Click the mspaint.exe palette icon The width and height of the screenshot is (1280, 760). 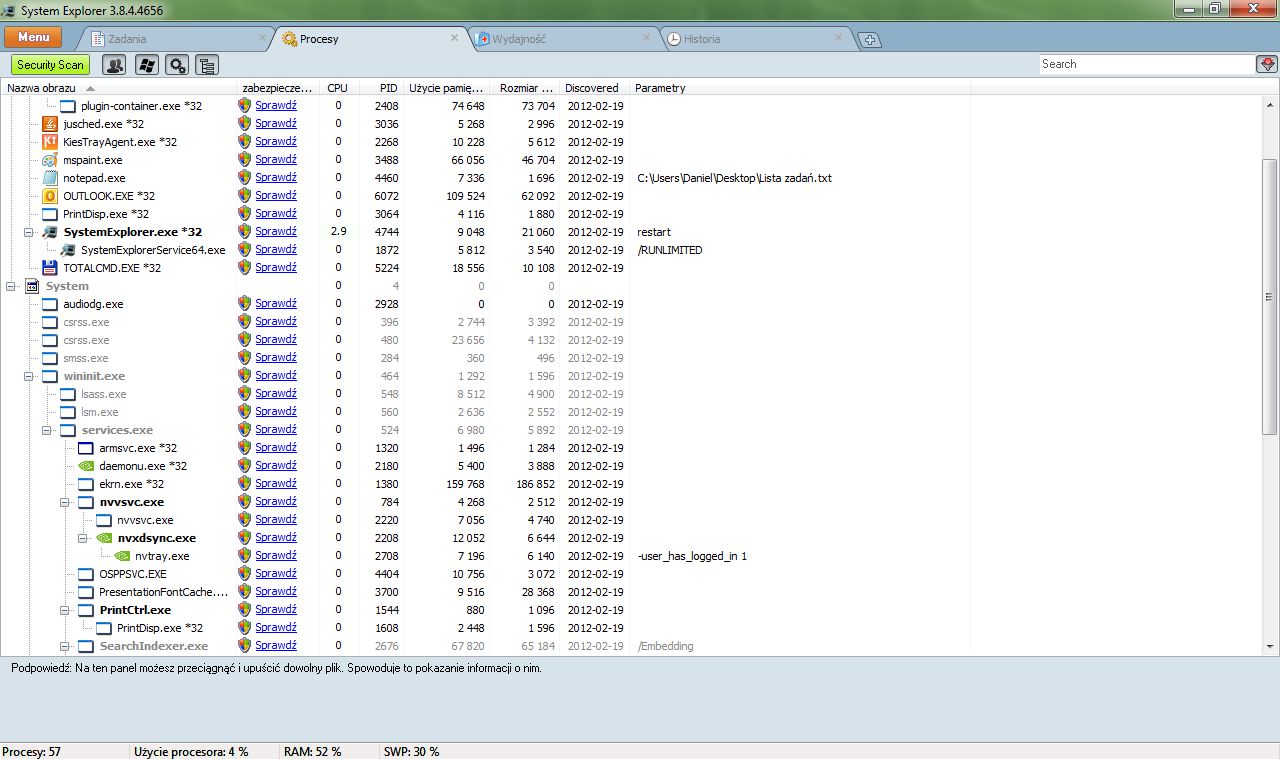point(50,160)
